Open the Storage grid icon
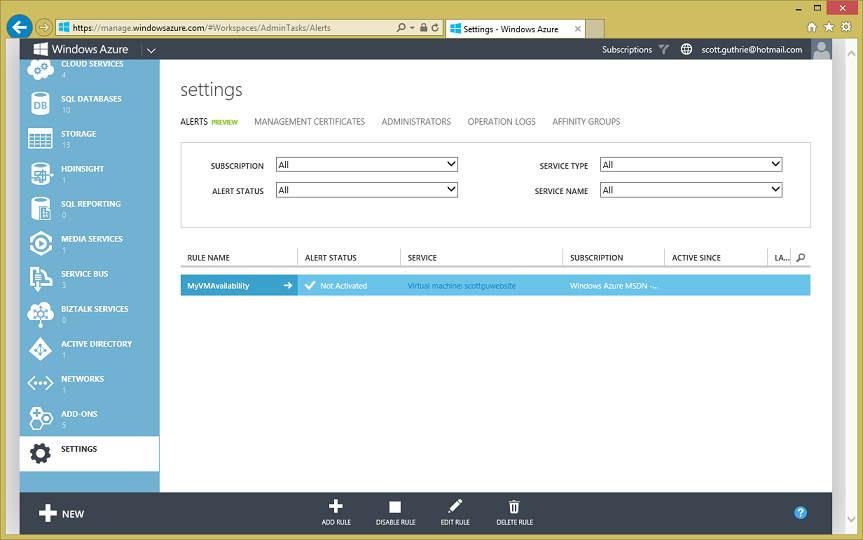The height and width of the screenshot is (540, 863). (40, 139)
